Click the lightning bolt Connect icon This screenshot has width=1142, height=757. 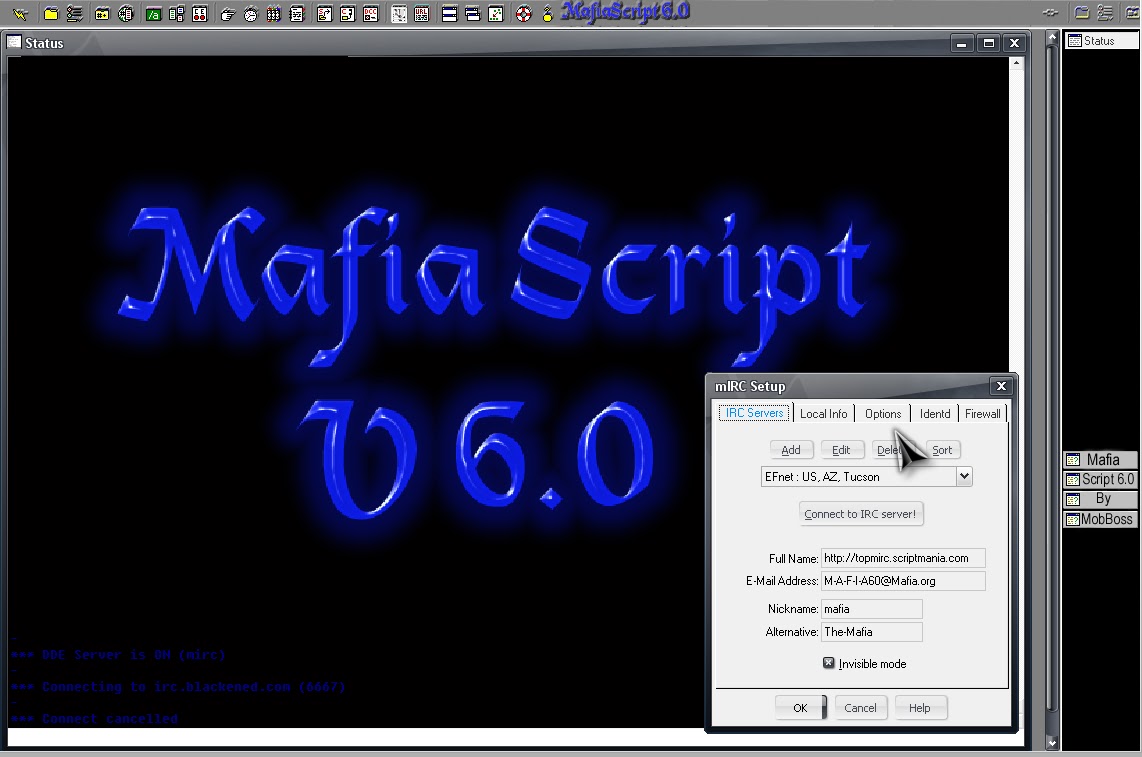coord(21,14)
